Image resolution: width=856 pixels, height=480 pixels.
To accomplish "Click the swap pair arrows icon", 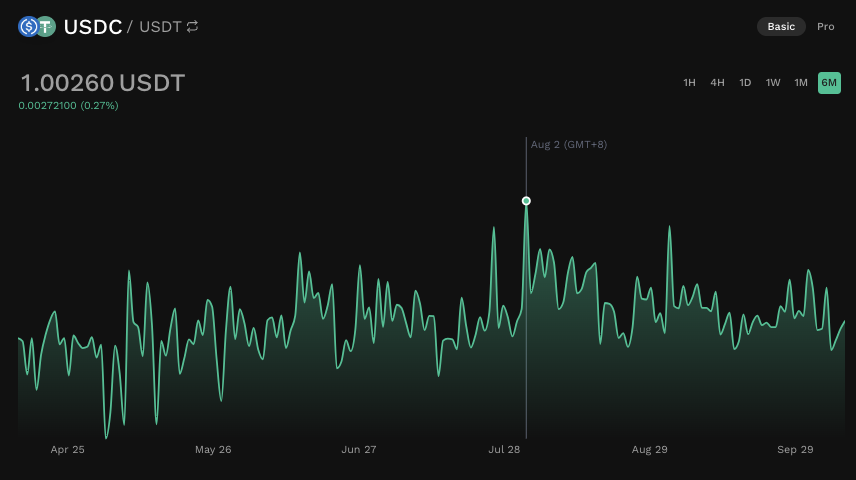I will (192, 26).
